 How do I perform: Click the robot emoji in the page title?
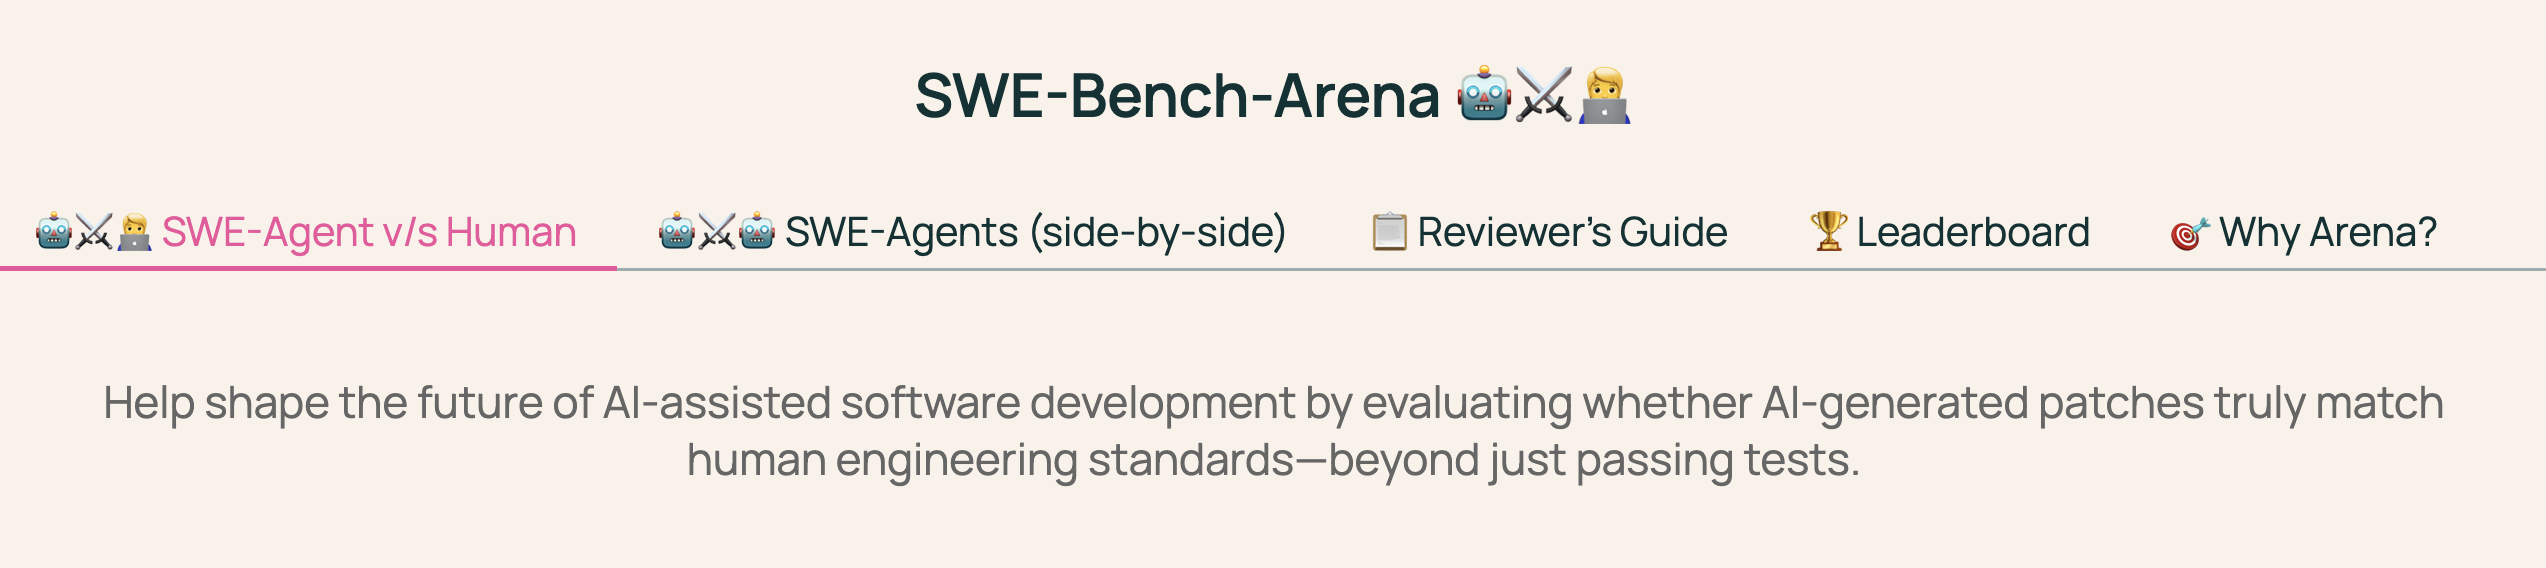1484,96
